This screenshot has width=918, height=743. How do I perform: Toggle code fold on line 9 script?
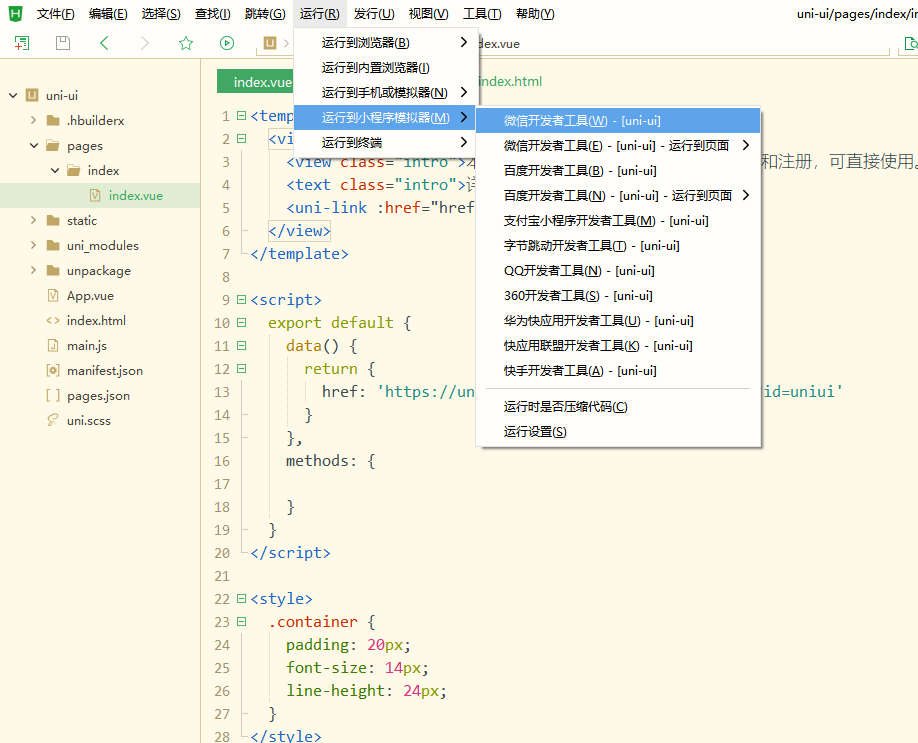coord(241,299)
